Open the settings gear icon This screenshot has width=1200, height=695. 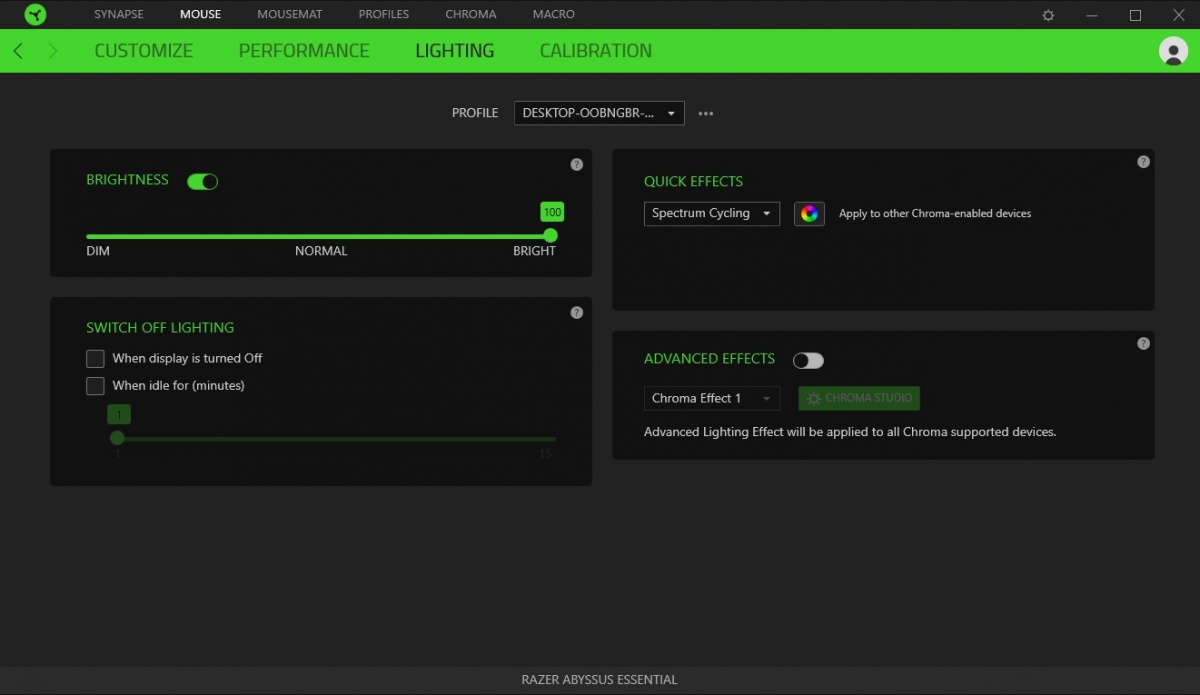1048,15
